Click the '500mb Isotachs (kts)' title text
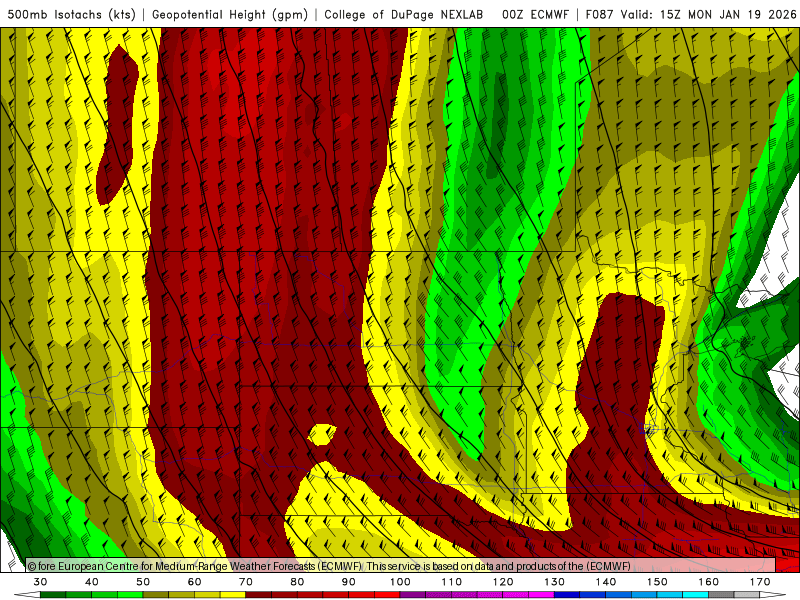 click(x=71, y=15)
